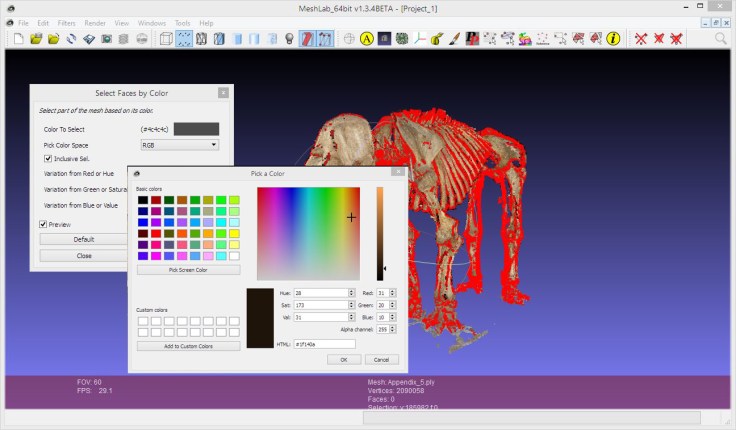
Task: Select the paintbrush tool in toolbar
Action: (x=455, y=39)
